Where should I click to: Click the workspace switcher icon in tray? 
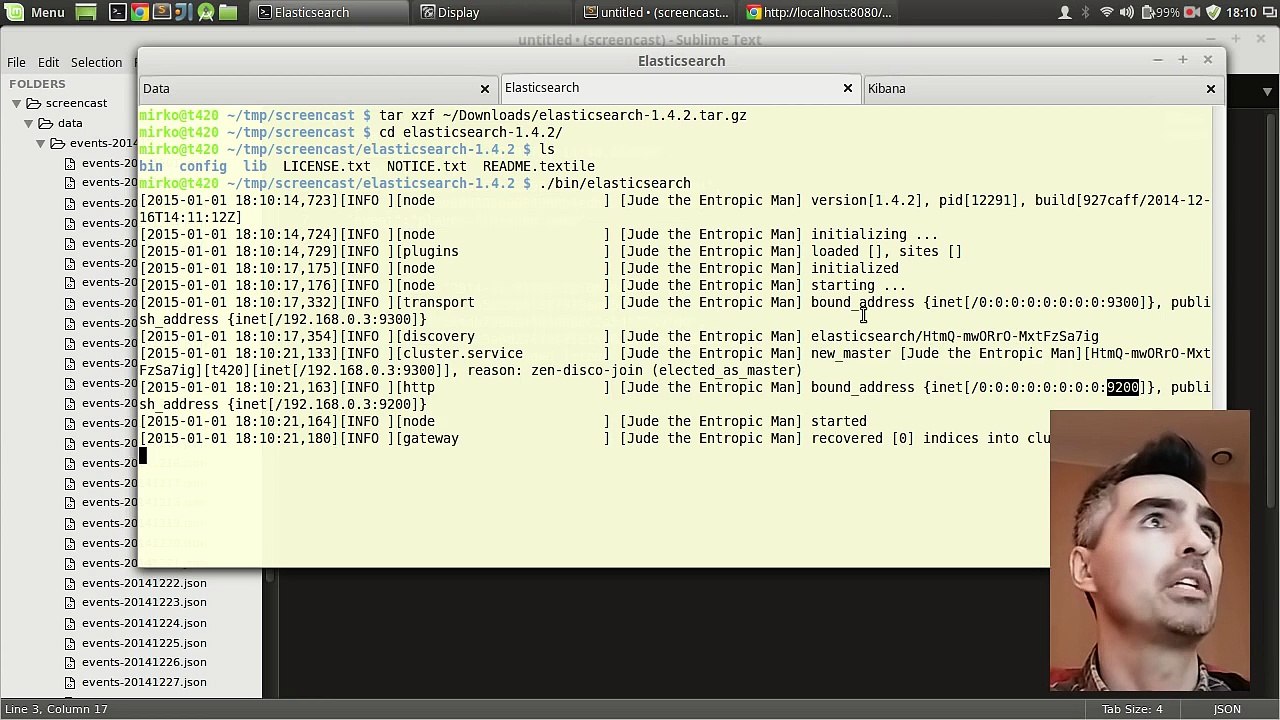point(1270,12)
